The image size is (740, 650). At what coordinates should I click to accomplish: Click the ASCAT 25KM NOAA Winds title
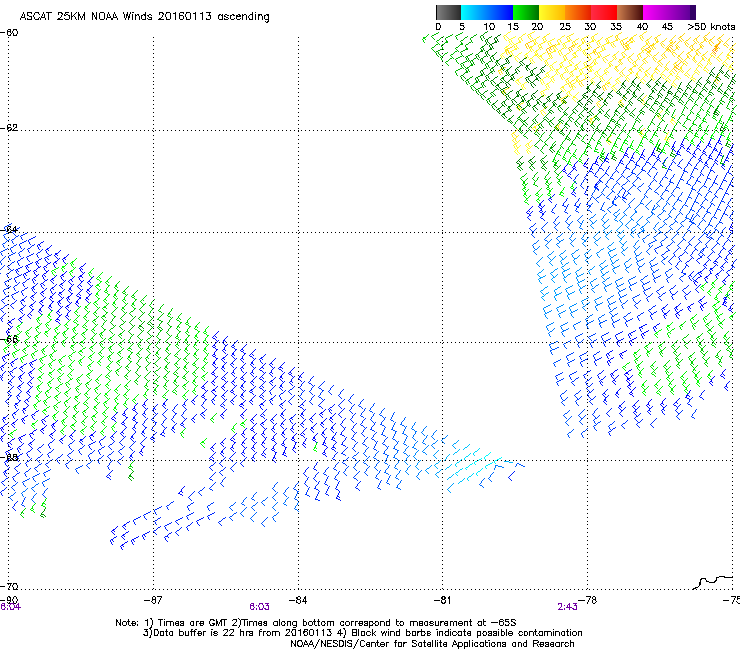(144, 17)
